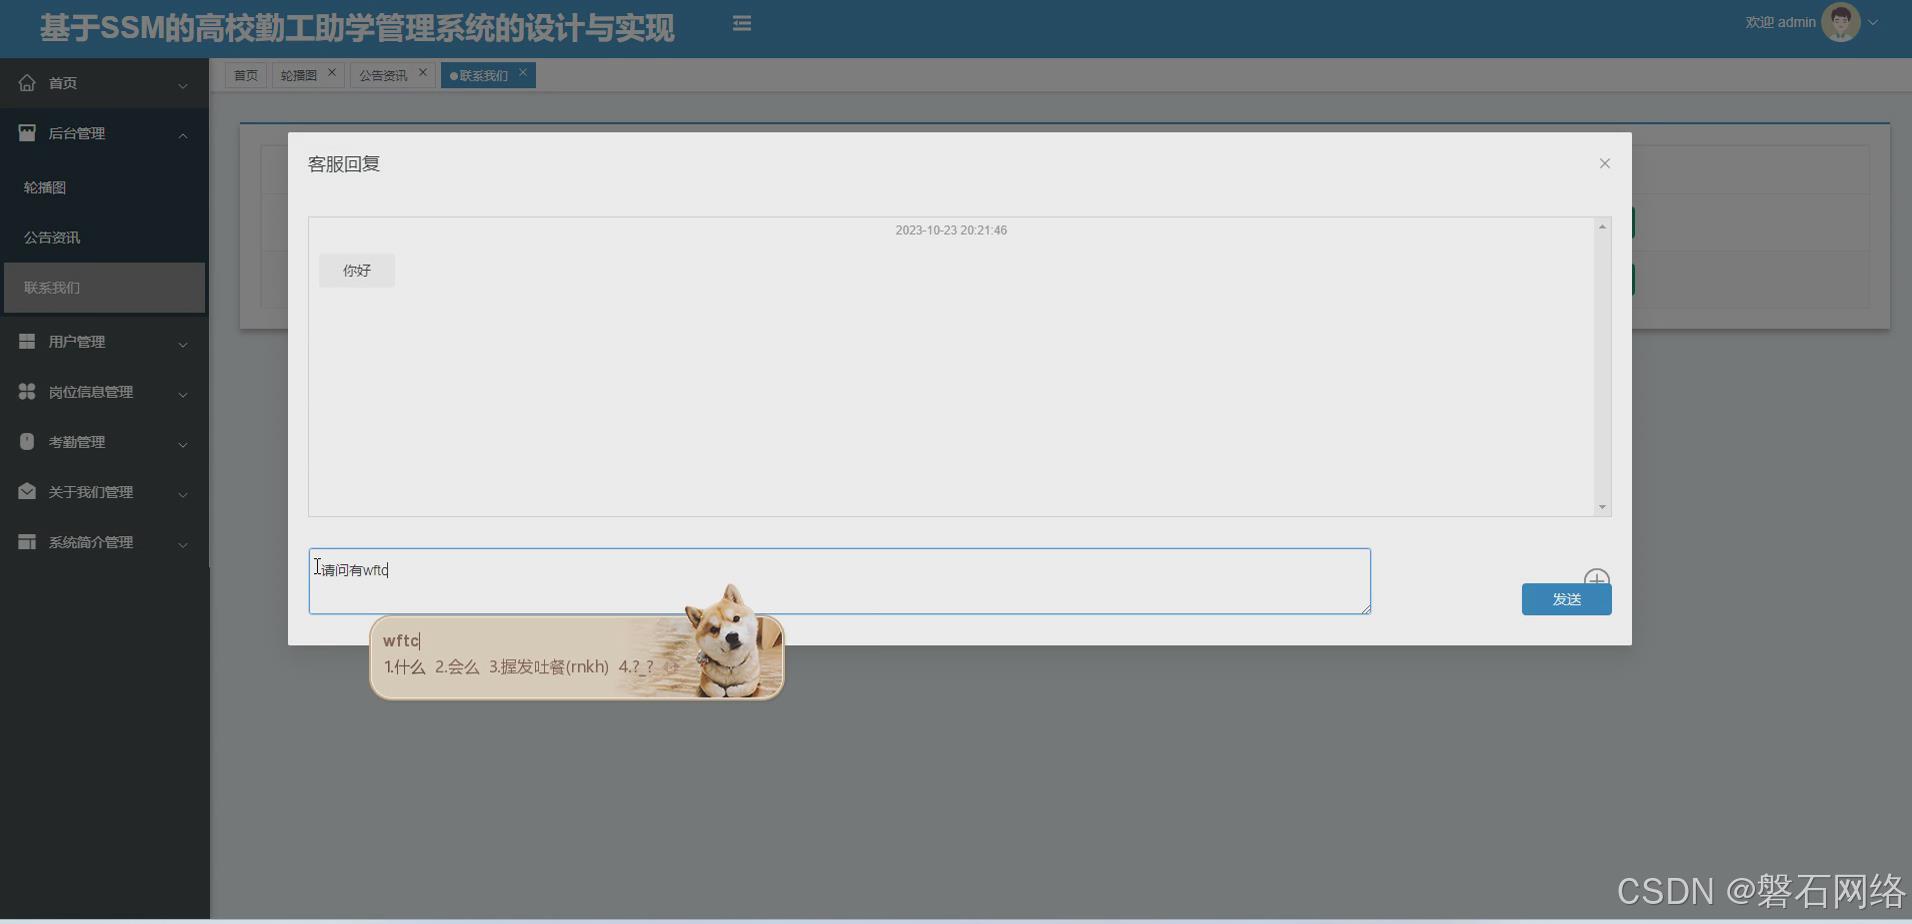Click the chat scrollbar down arrow

1602,506
